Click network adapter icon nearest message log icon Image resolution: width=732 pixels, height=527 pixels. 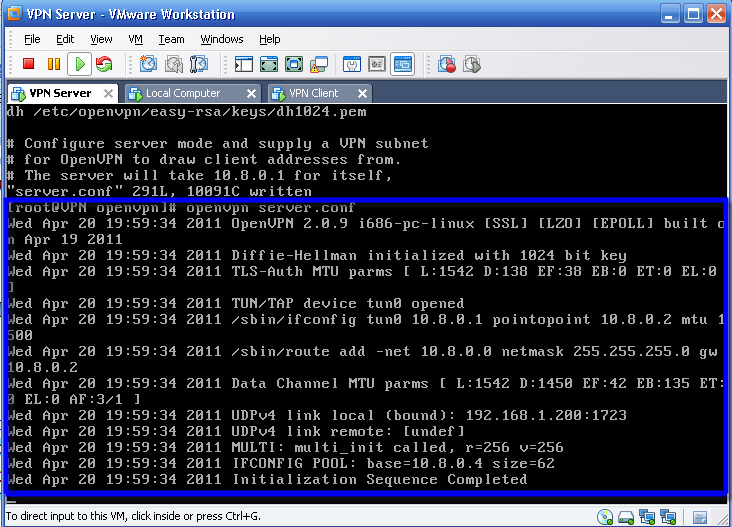pos(668,517)
